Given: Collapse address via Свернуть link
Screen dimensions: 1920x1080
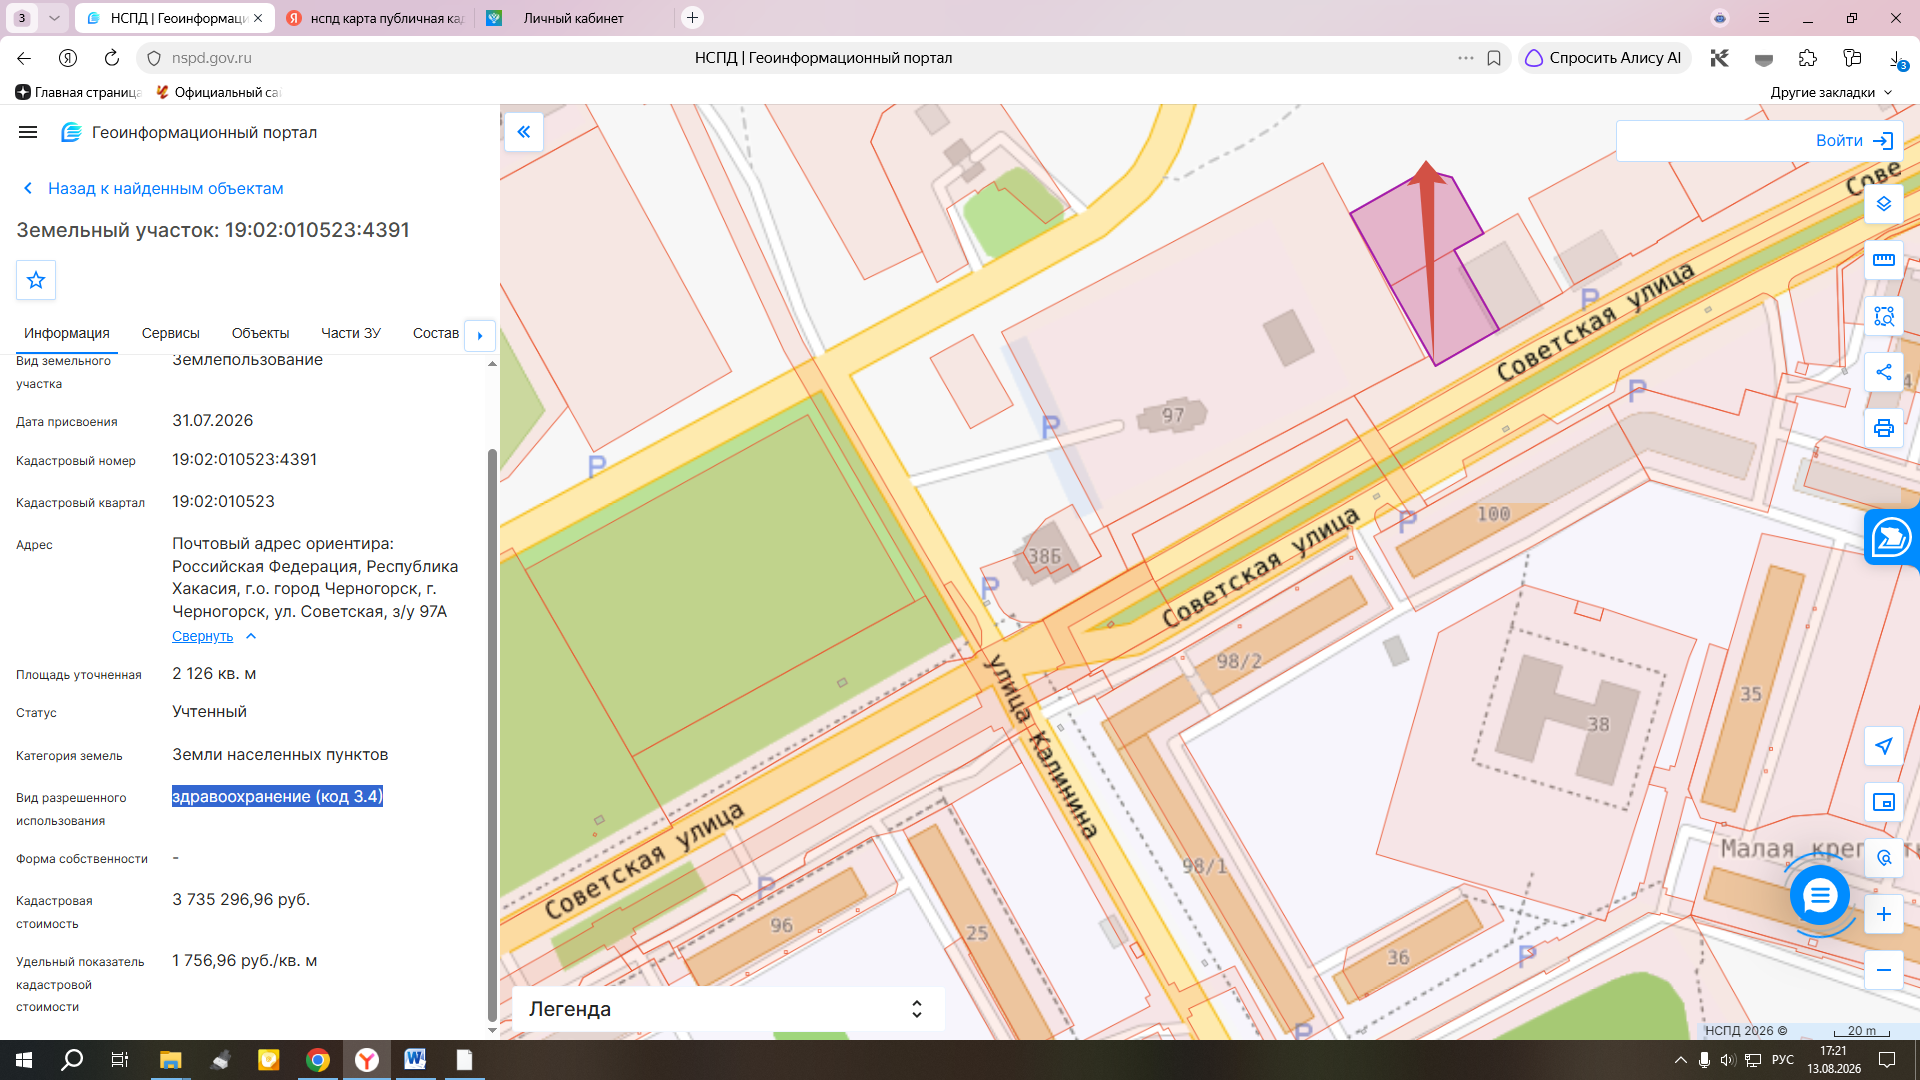Looking at the screenshot, I should pyautogui.click(x=214, y=636).
